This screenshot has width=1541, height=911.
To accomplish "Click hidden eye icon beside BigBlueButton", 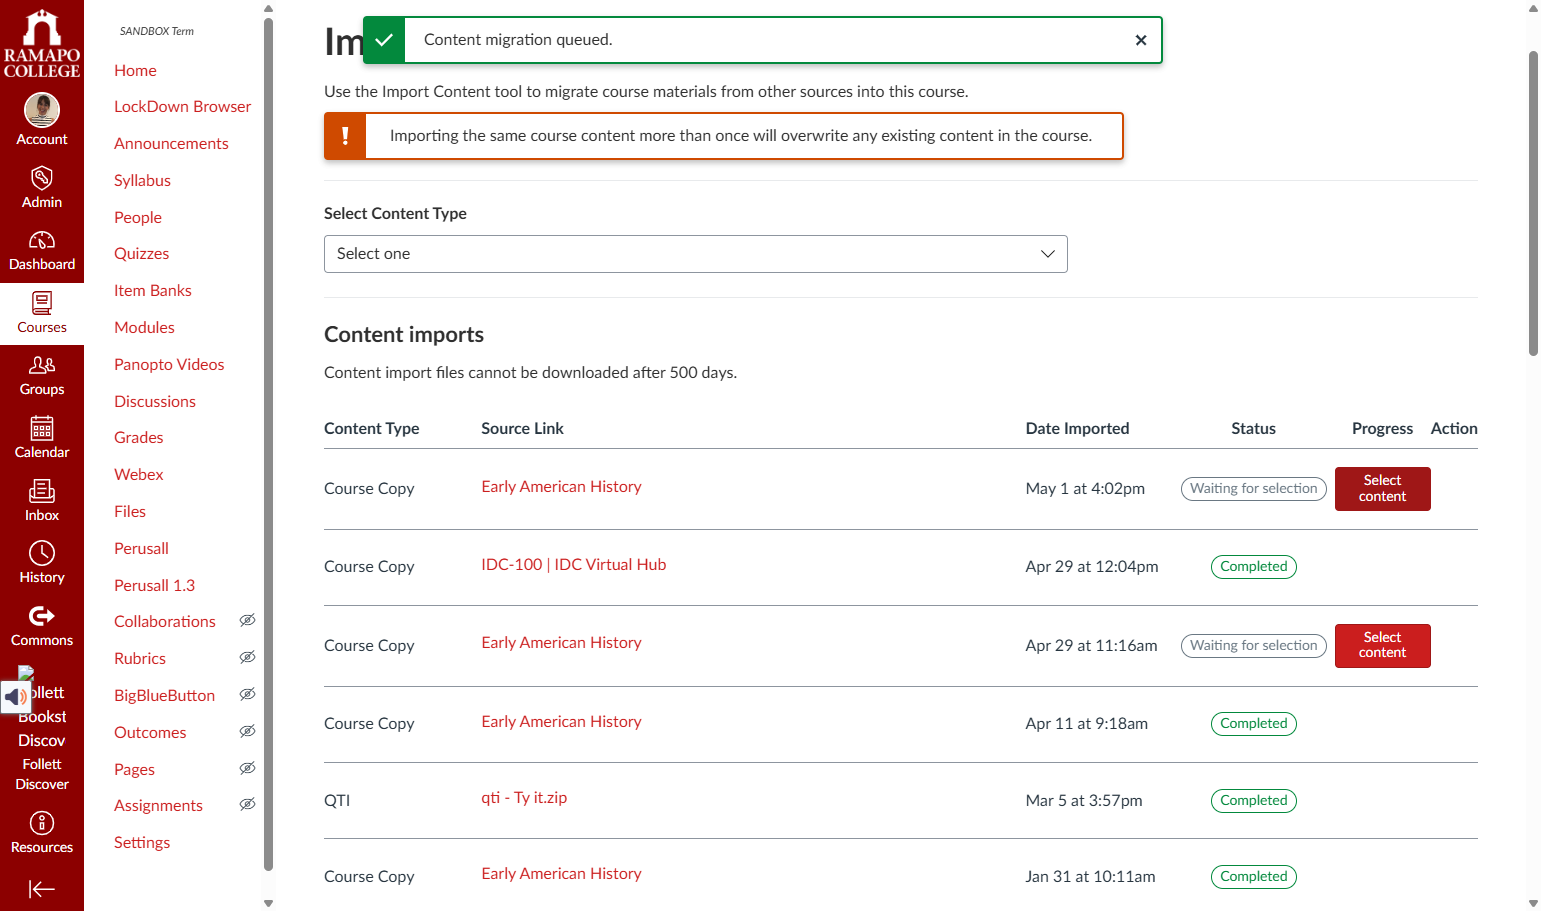I will 247,695.
